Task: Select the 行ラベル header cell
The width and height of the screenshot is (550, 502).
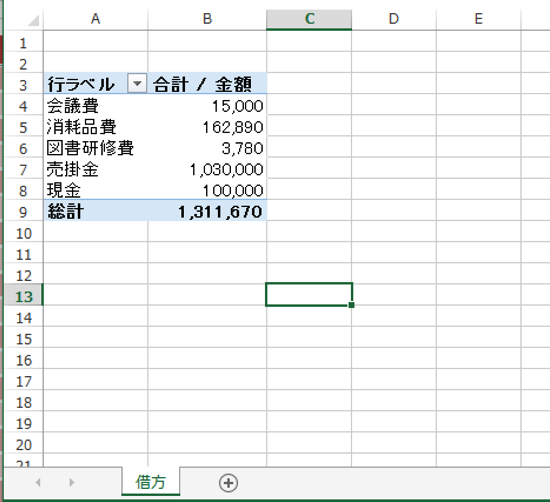Action: click(95, 83)
